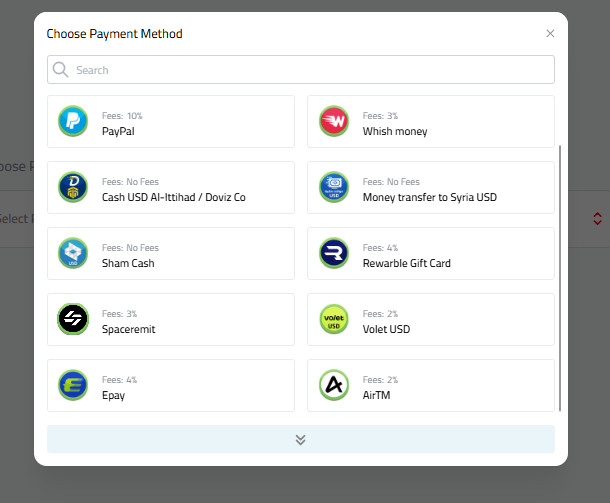610x503 pixels.
Task: Click PayPal's 'Fees: 10%' text
Action: click(122, 116)
